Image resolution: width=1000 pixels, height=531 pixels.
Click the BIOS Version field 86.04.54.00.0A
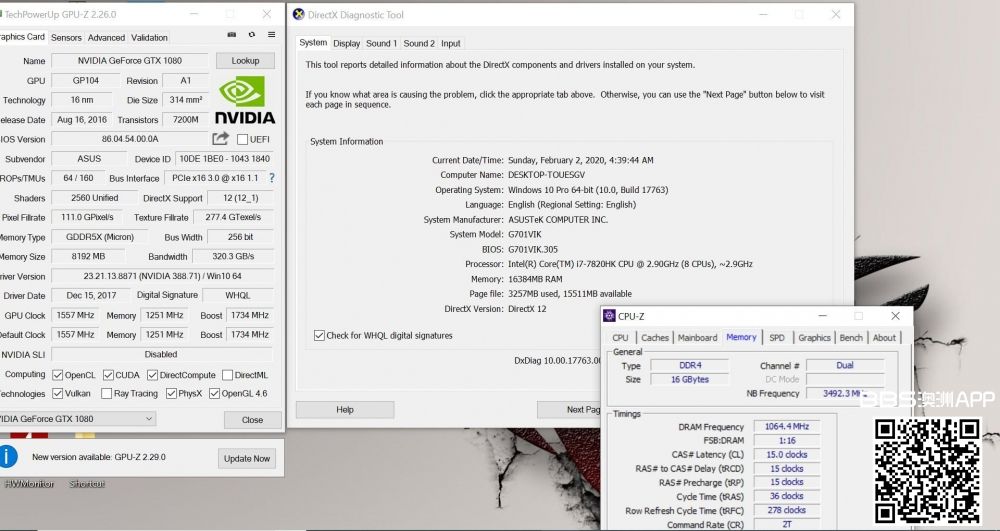130,139
